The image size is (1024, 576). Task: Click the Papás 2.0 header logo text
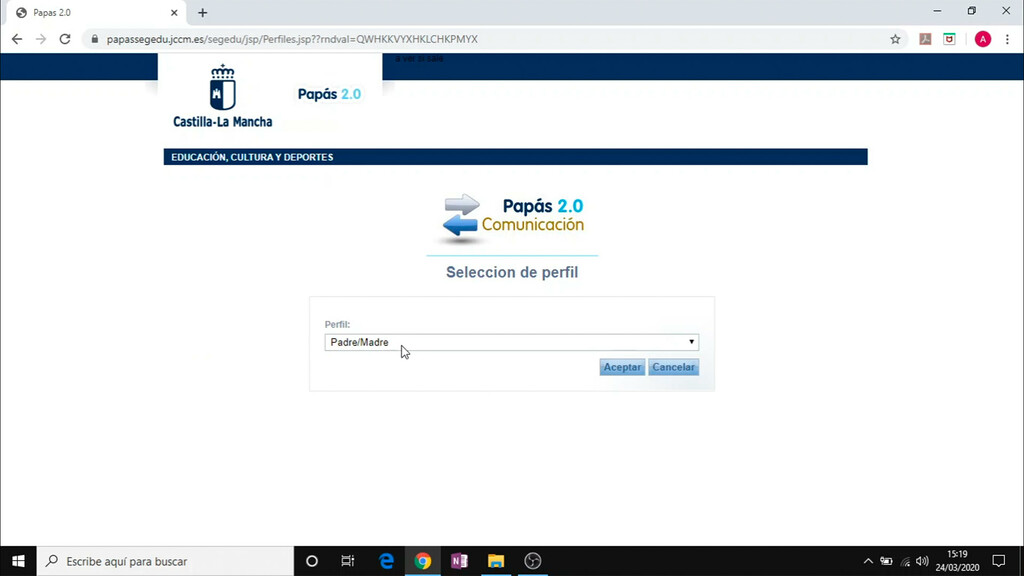pos(329,94)
